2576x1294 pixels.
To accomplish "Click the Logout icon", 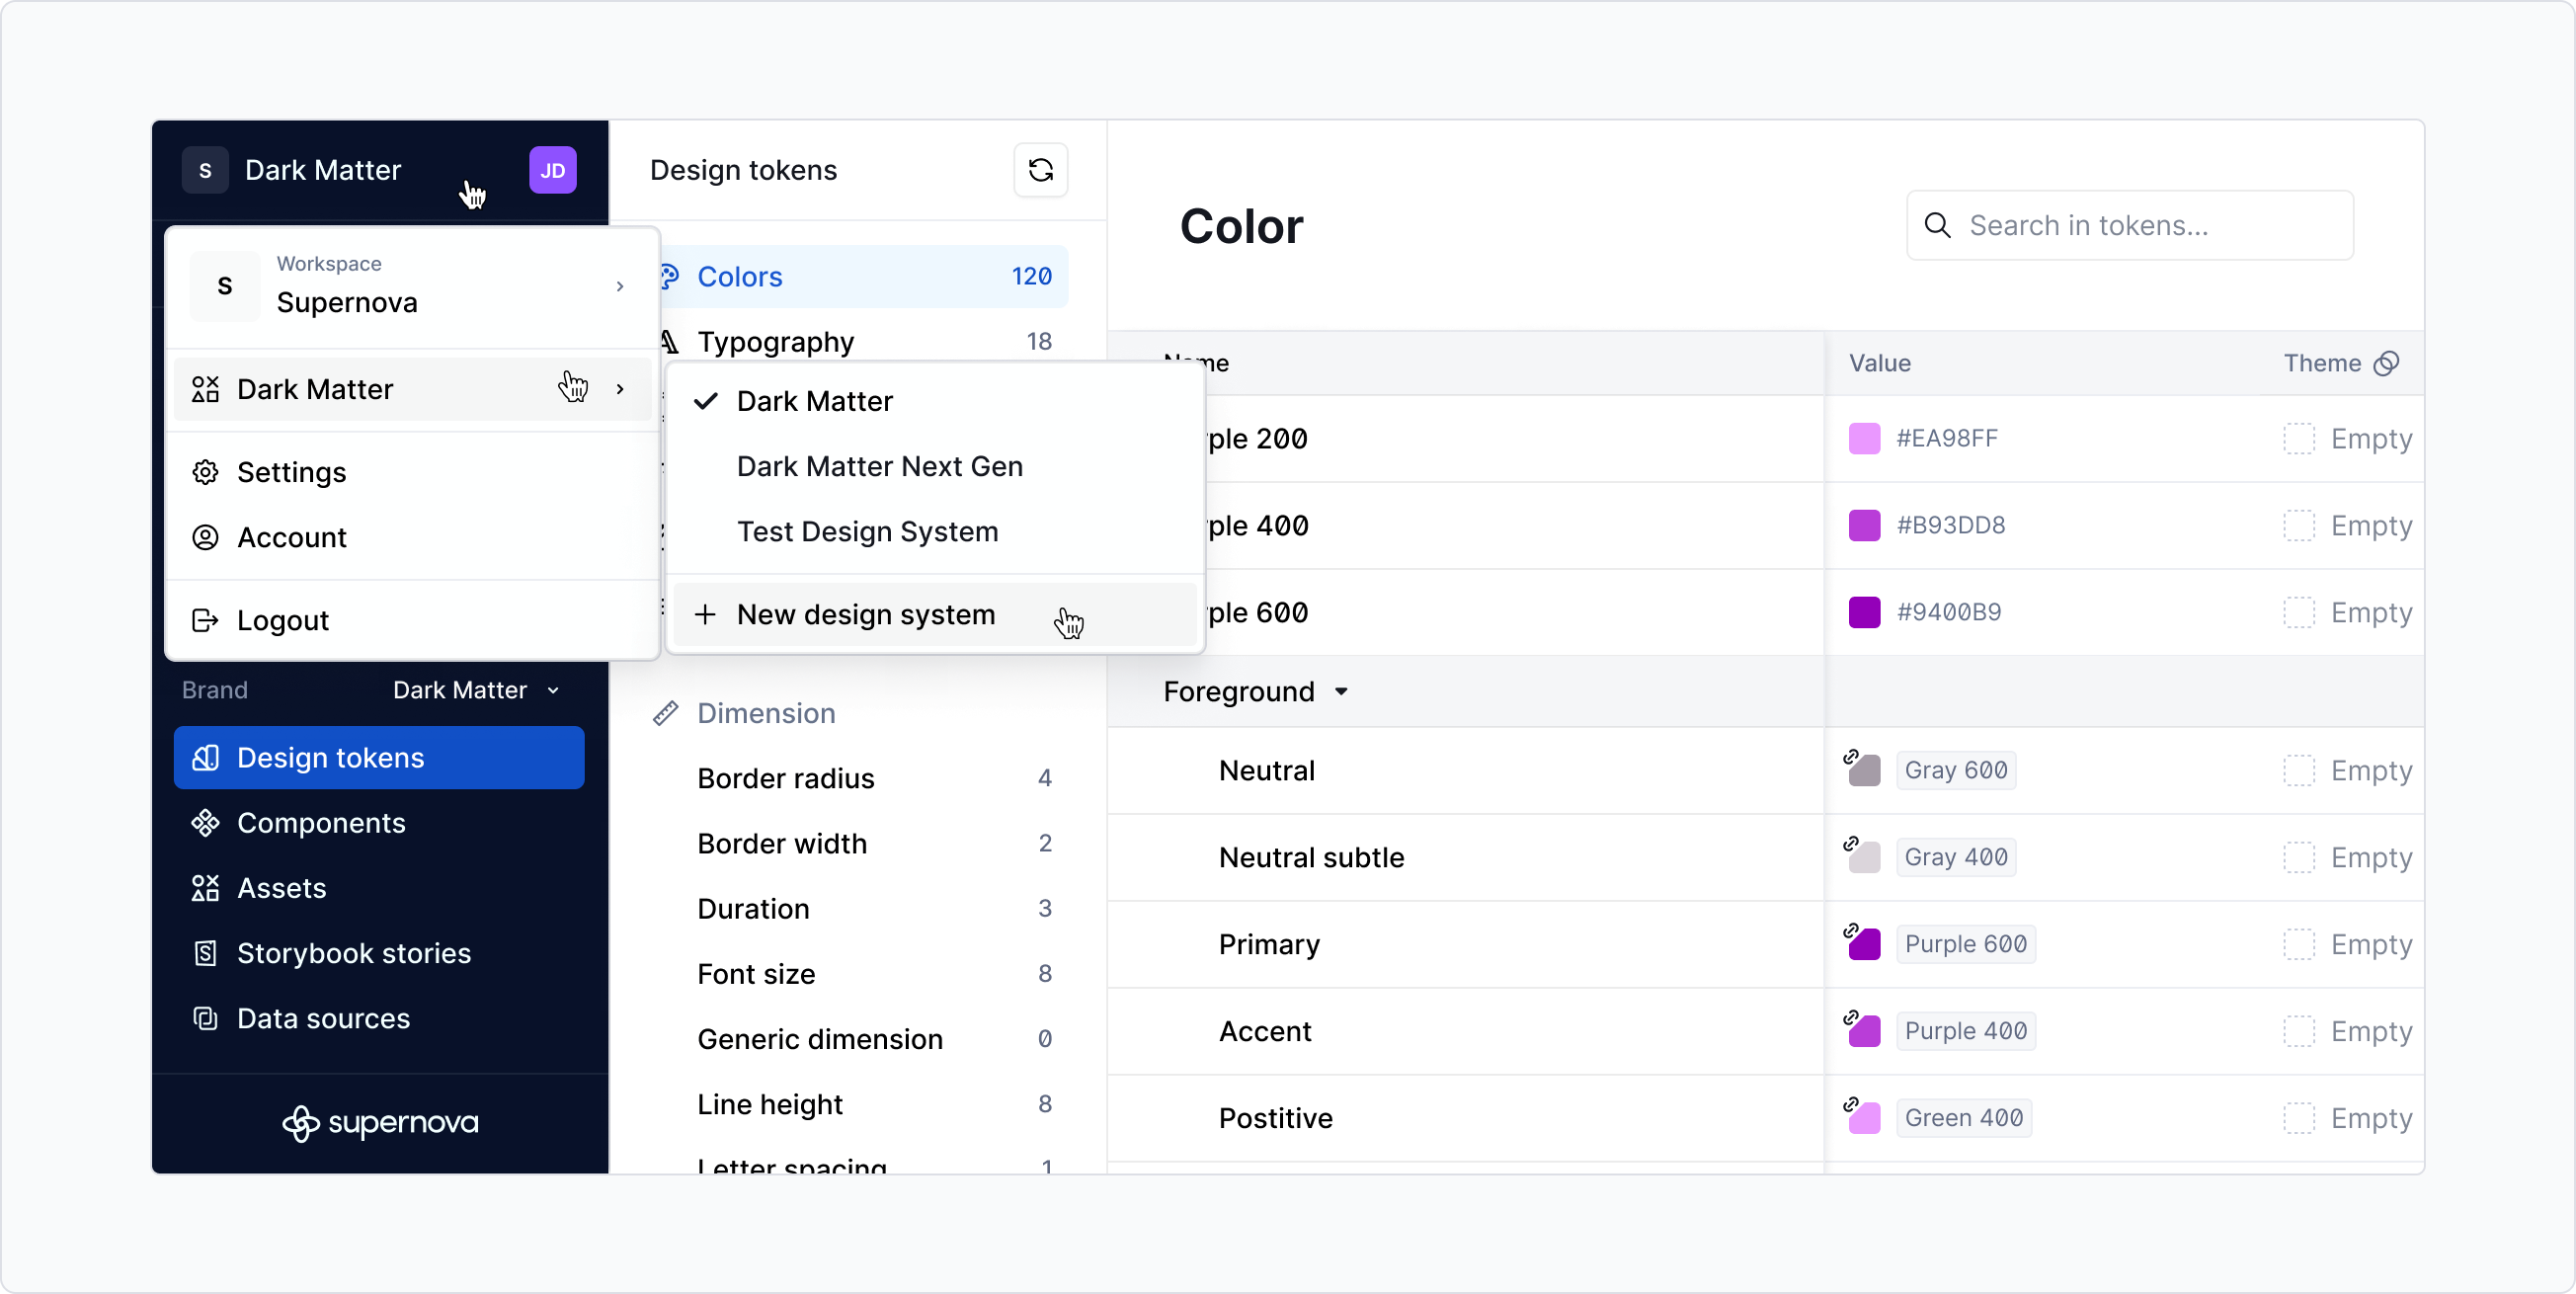I will click(x=204, y=620).
